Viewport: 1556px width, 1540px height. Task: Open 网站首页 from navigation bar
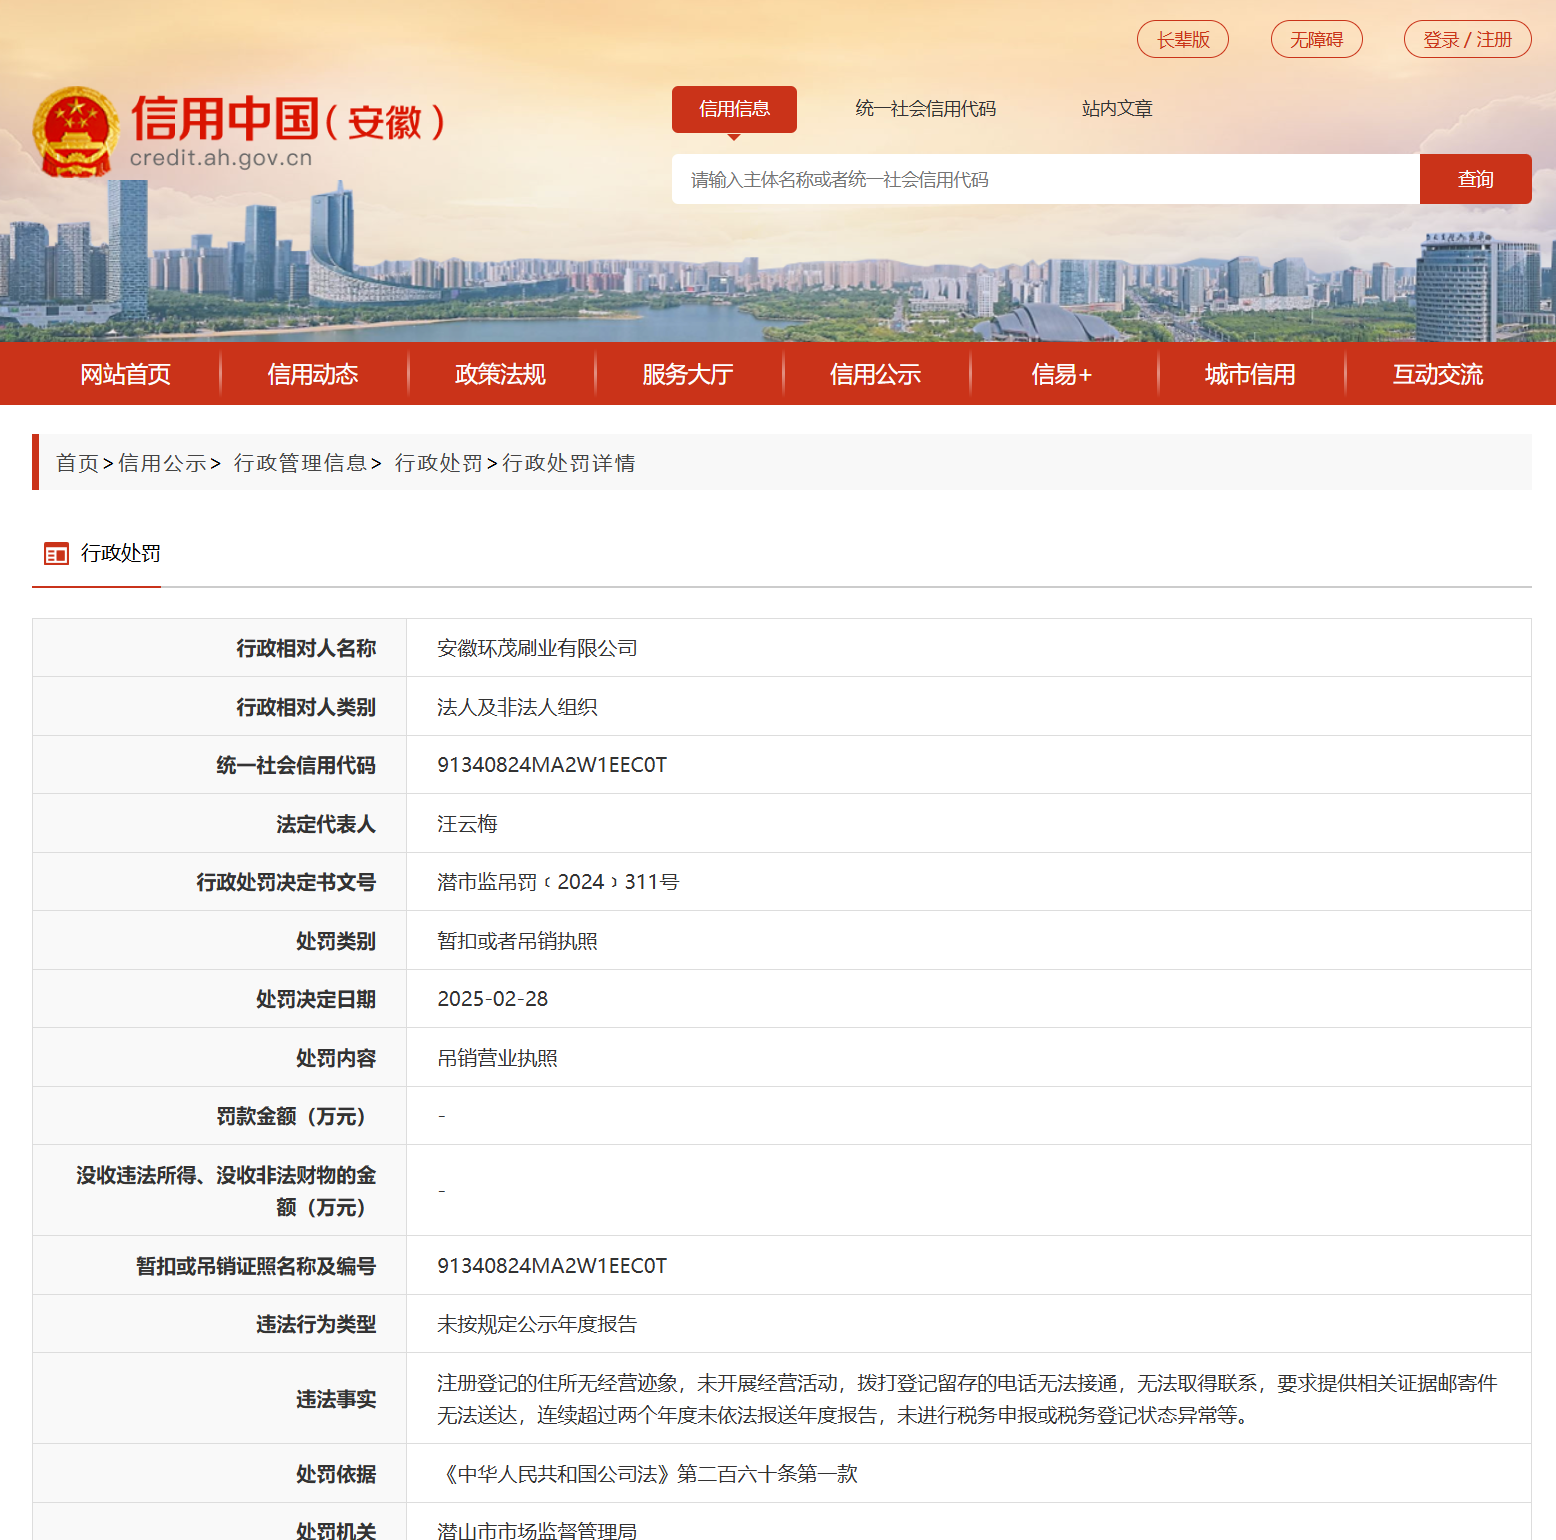(x=125, y=373)
